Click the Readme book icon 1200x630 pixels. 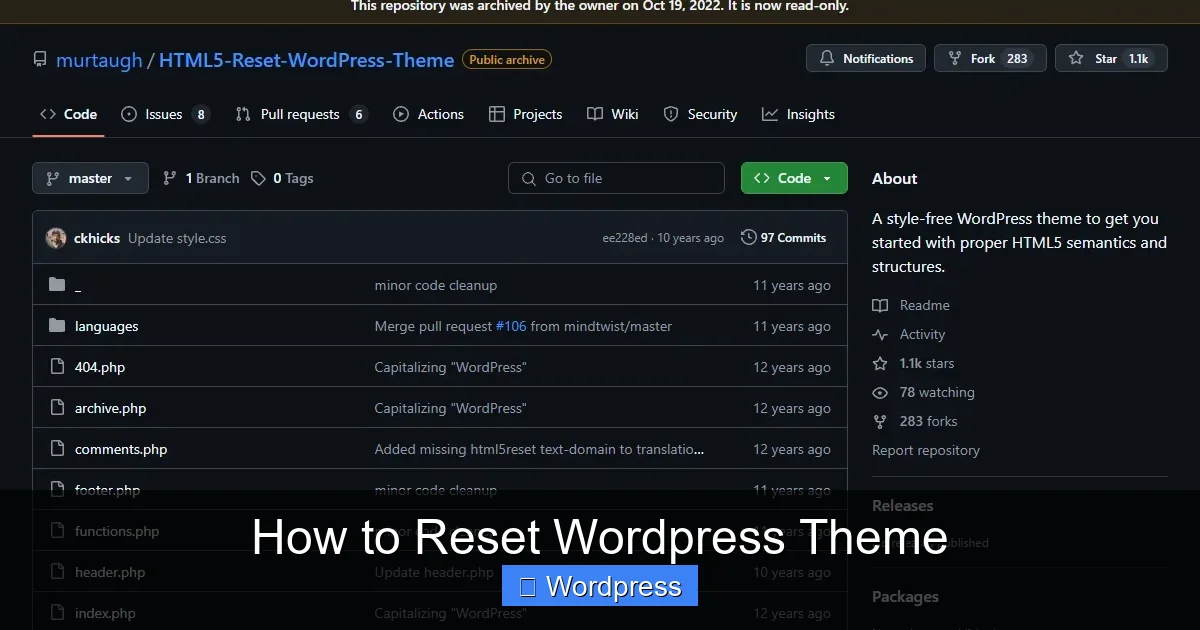tap(880, 305)
